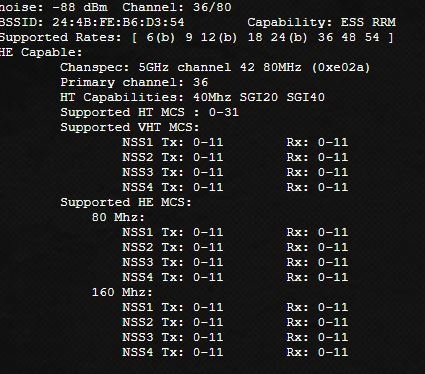Click the Primary channel: 36 line
This screenshot has width=425, height=374.
click(134, 82)
